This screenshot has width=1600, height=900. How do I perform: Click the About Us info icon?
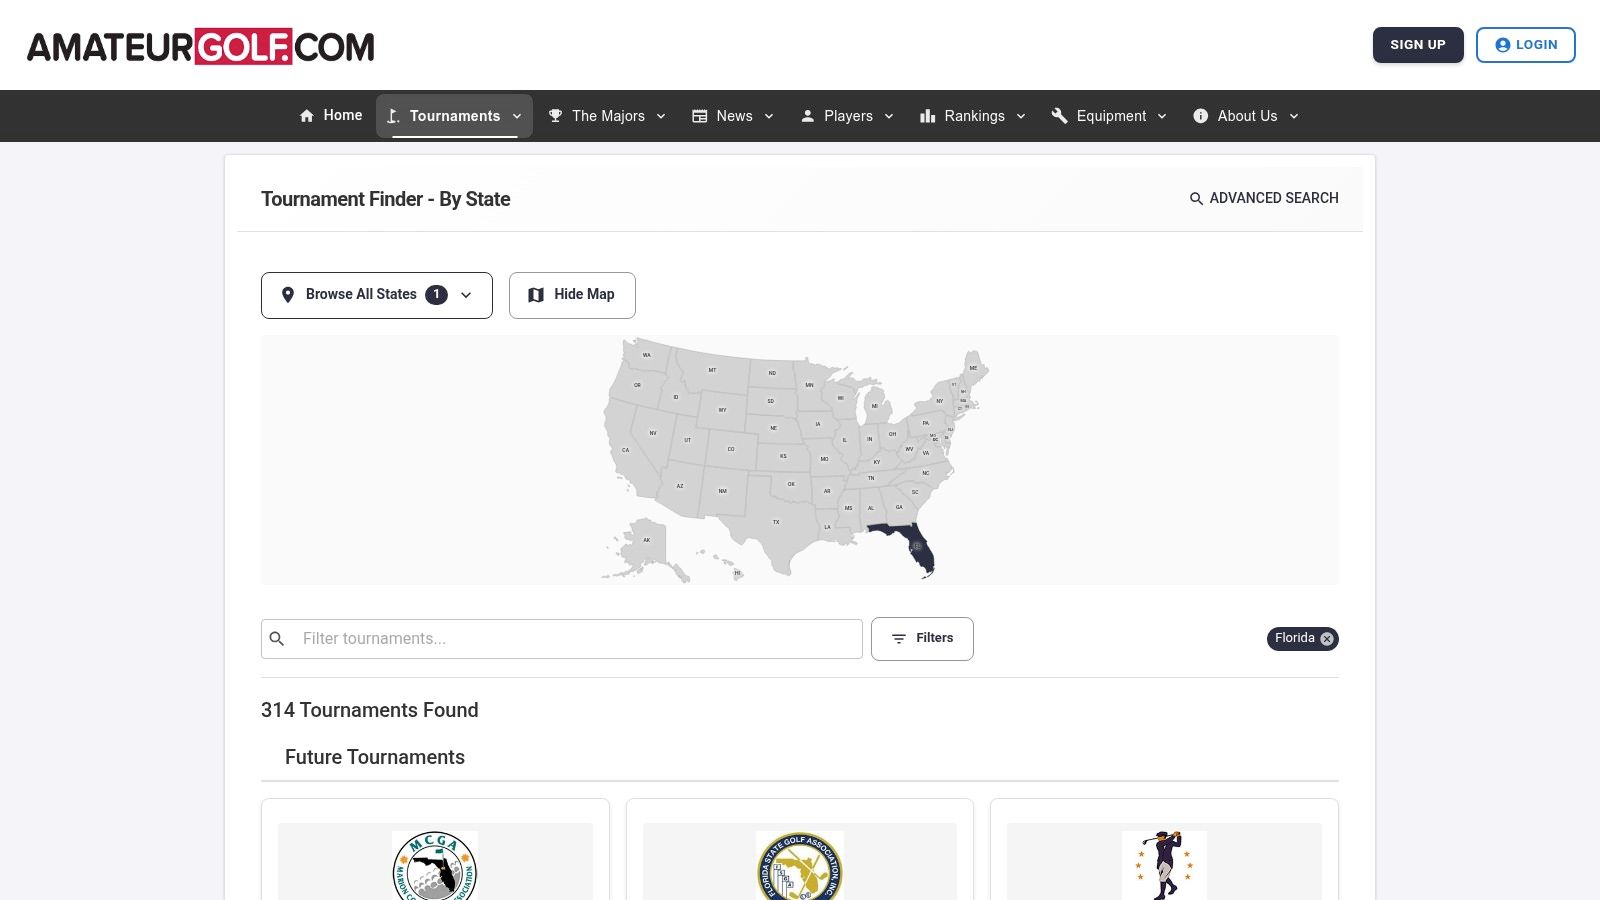[x=1201, y=116]
